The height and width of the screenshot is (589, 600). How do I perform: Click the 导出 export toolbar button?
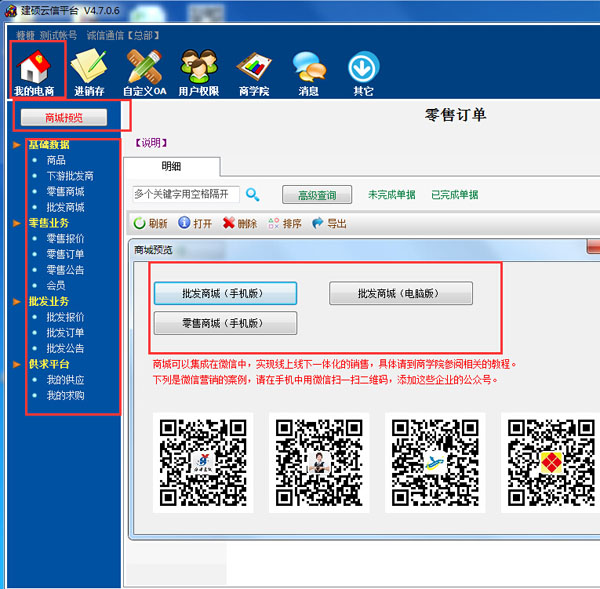click(329, 223)
